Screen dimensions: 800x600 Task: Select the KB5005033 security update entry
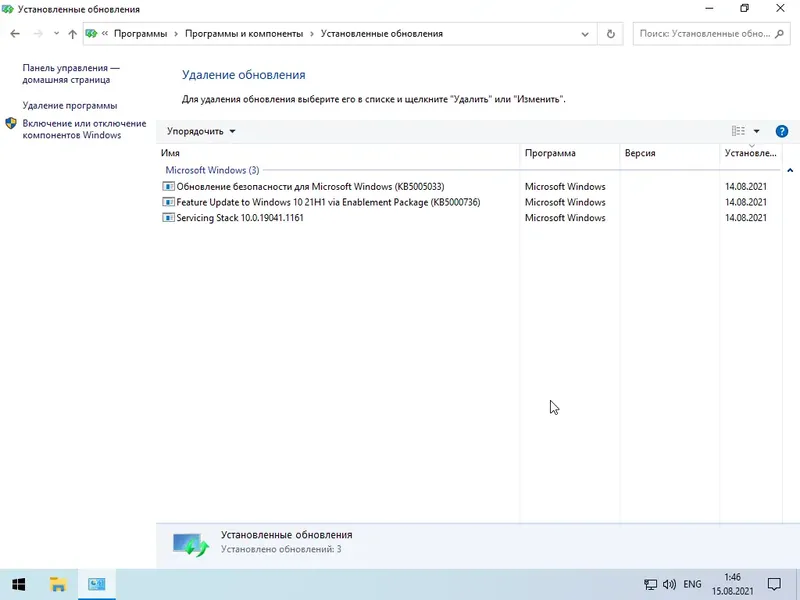[310, 186]
